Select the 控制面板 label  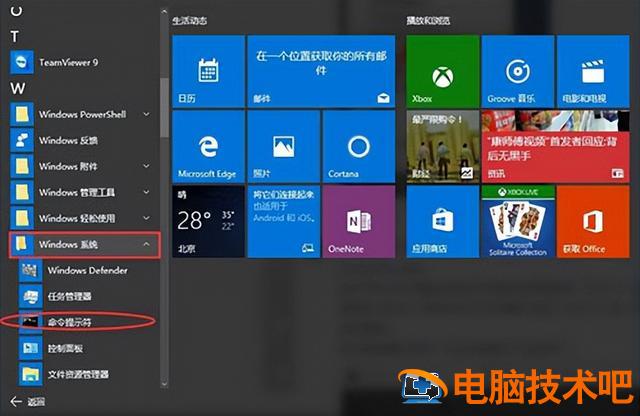tap(65, 348)
